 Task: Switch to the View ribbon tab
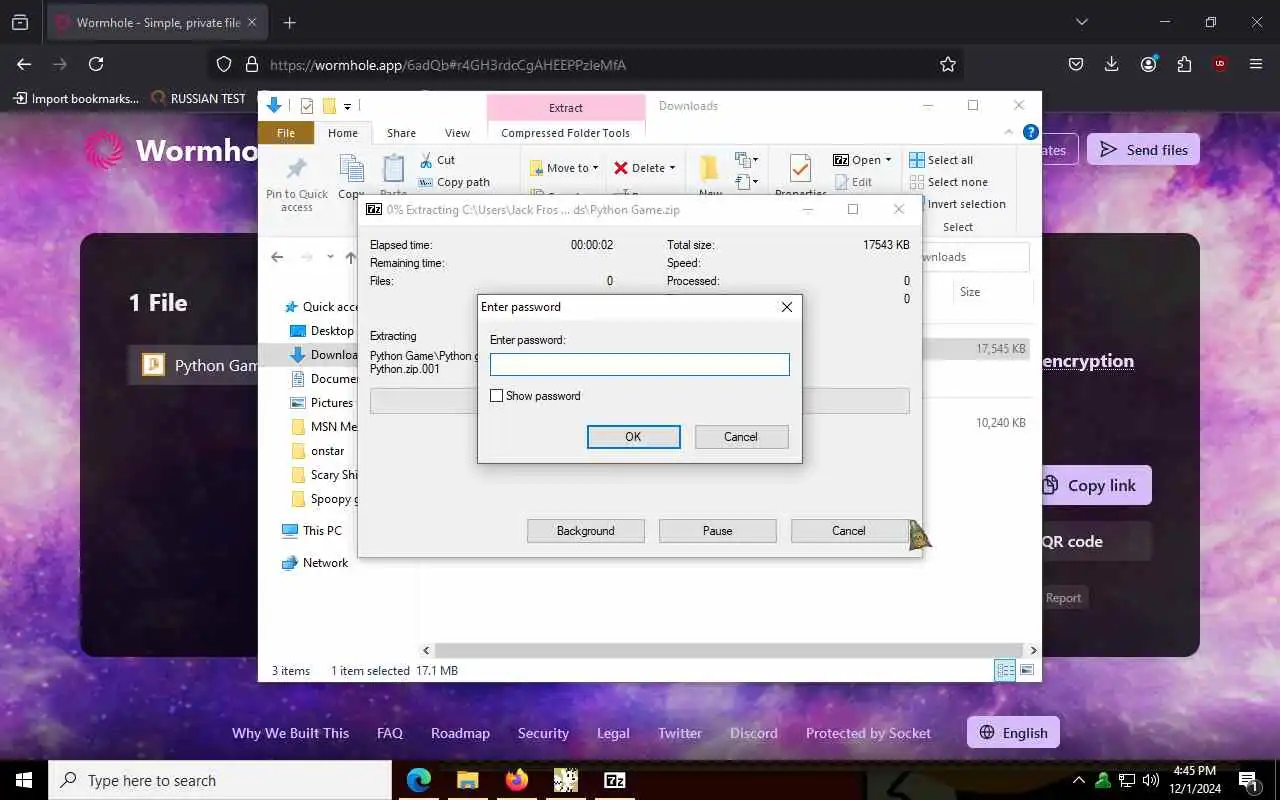point(457,133)
